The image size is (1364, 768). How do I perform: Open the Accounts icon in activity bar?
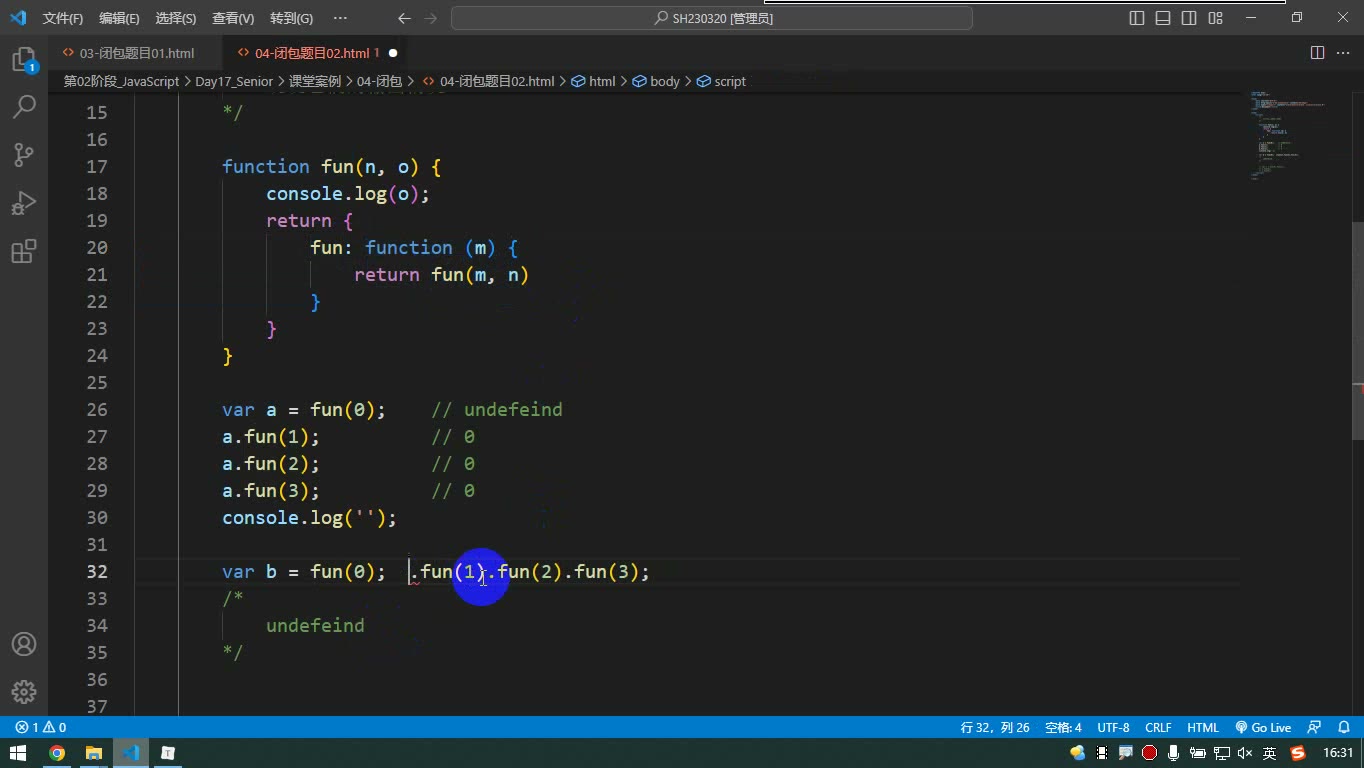pos(24,644)
